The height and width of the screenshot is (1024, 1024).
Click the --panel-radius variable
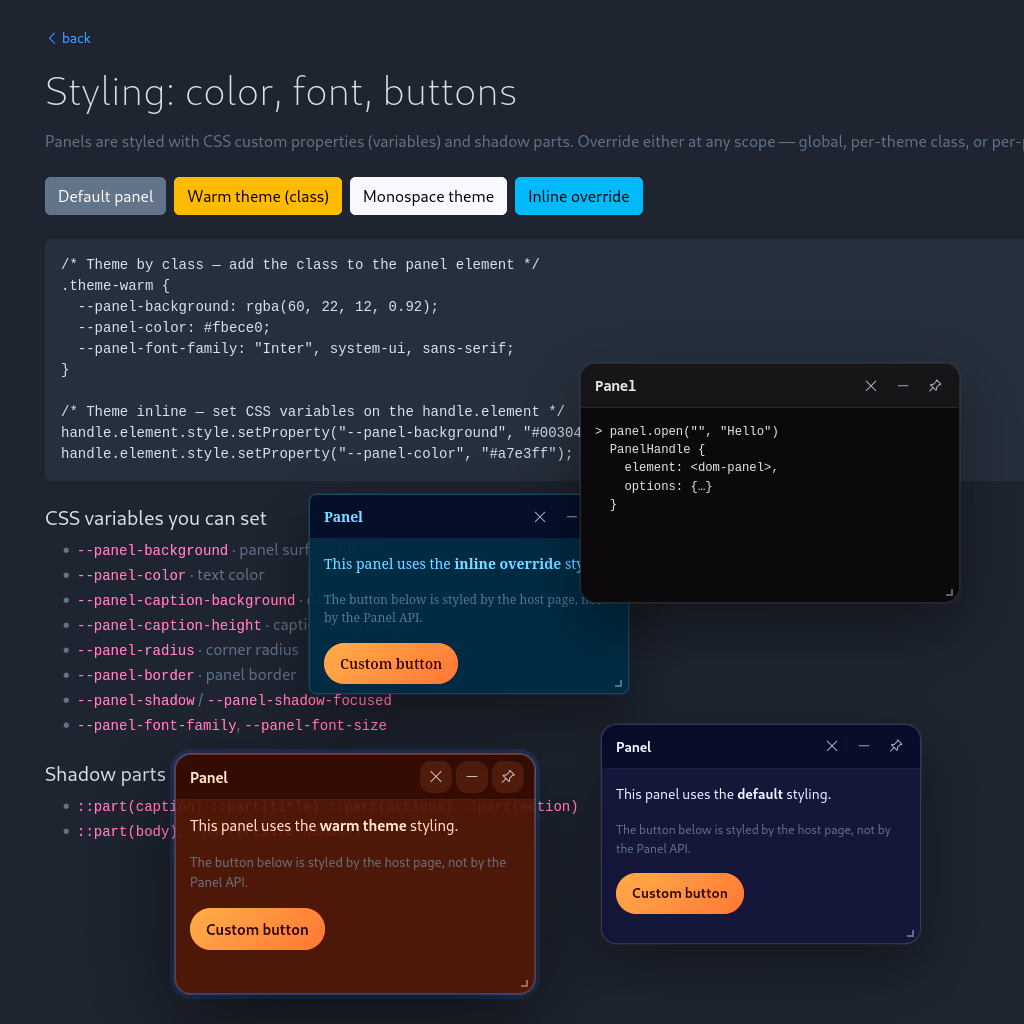pos(136,650)
